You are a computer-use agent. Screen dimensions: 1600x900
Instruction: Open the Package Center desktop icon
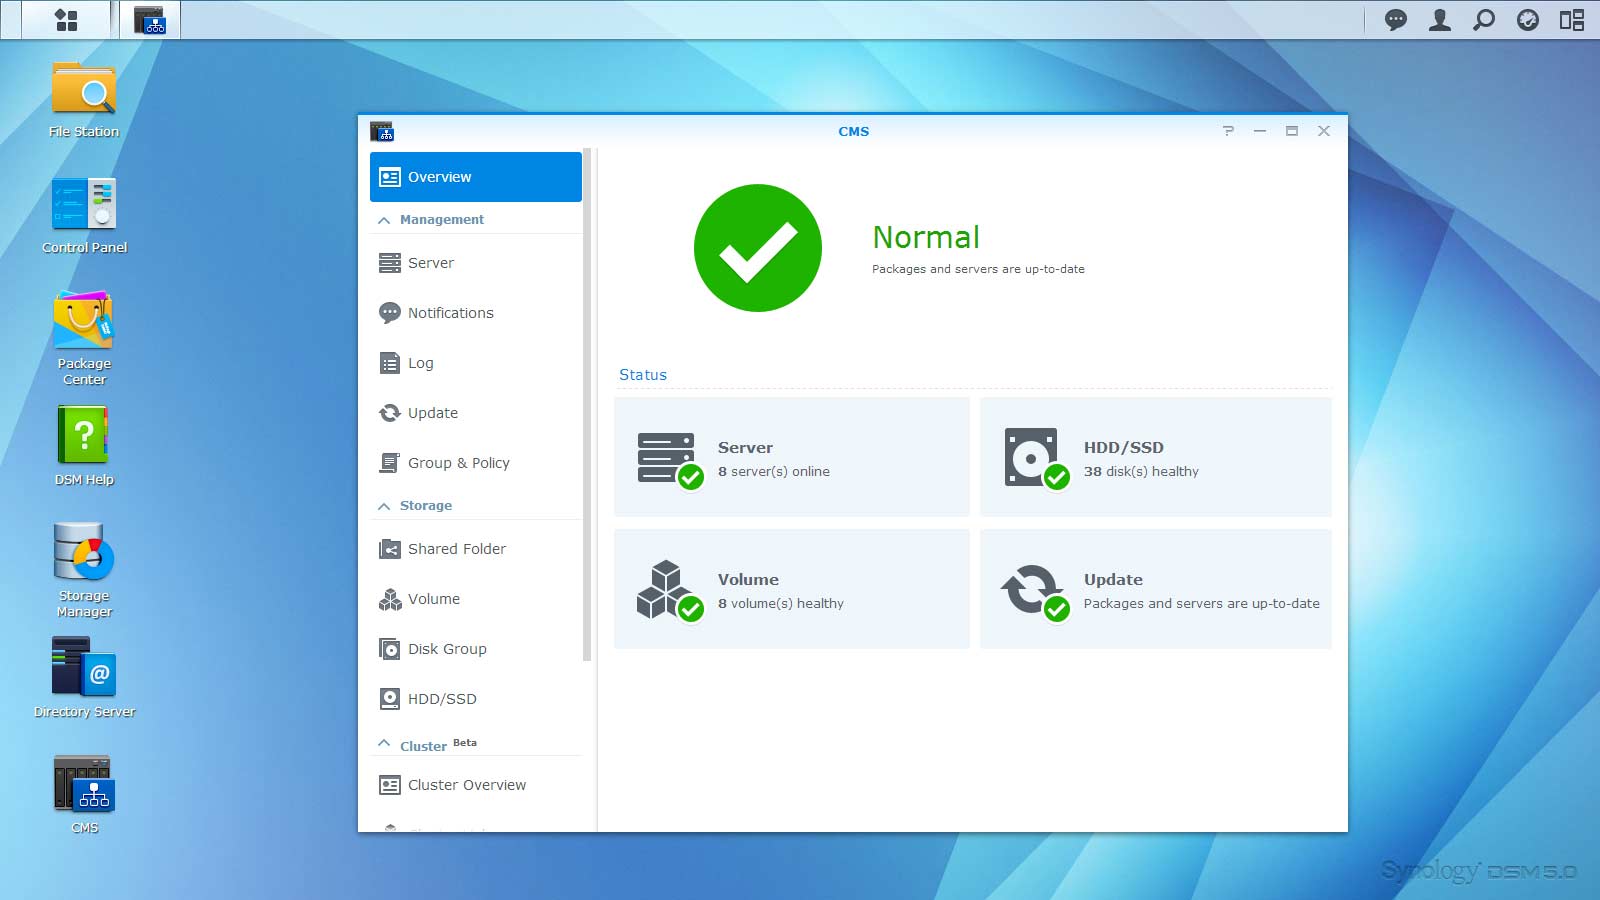[84, 322]
